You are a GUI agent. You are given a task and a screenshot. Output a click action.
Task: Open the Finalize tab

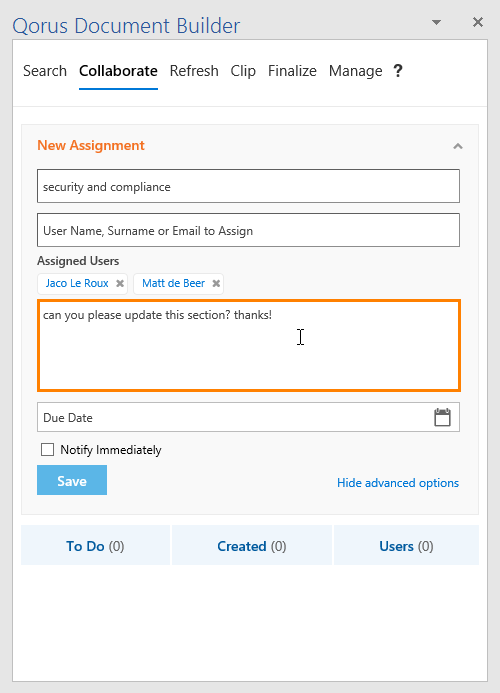292,71
